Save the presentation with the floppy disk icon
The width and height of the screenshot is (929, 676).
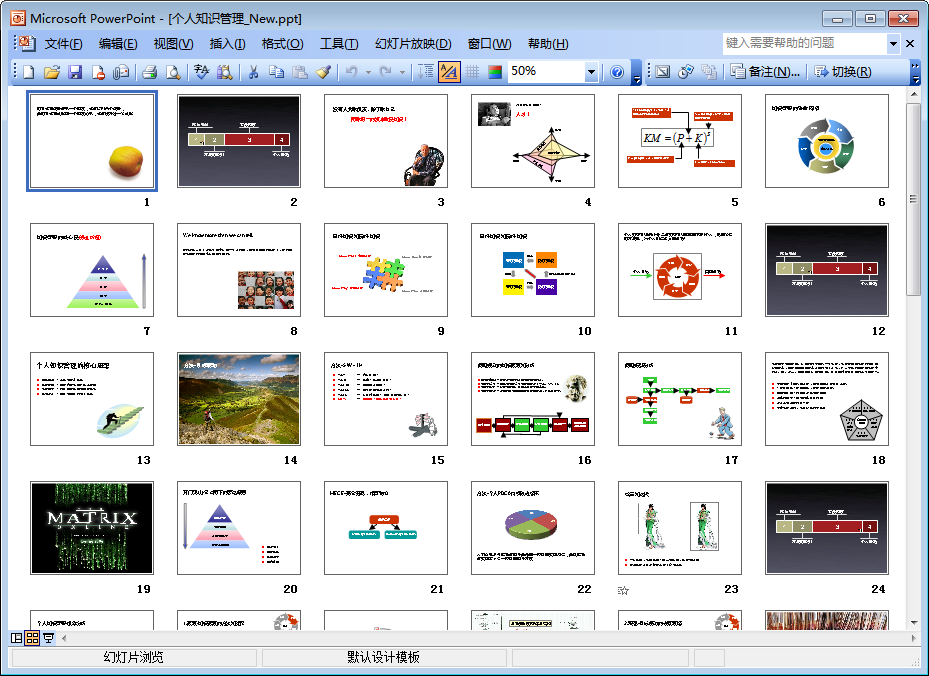pos(75,72)
